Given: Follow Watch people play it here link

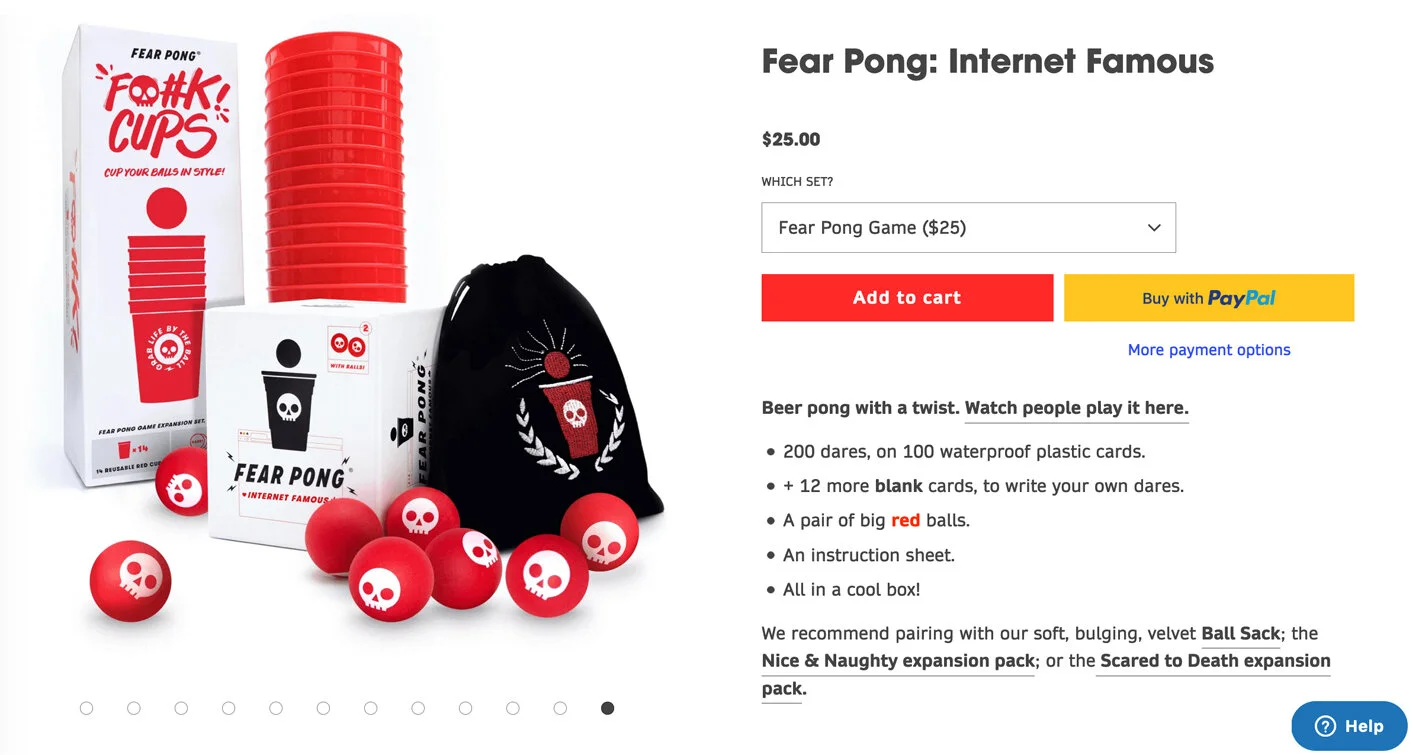Looking at the screenshot, I should (1077, 408).
